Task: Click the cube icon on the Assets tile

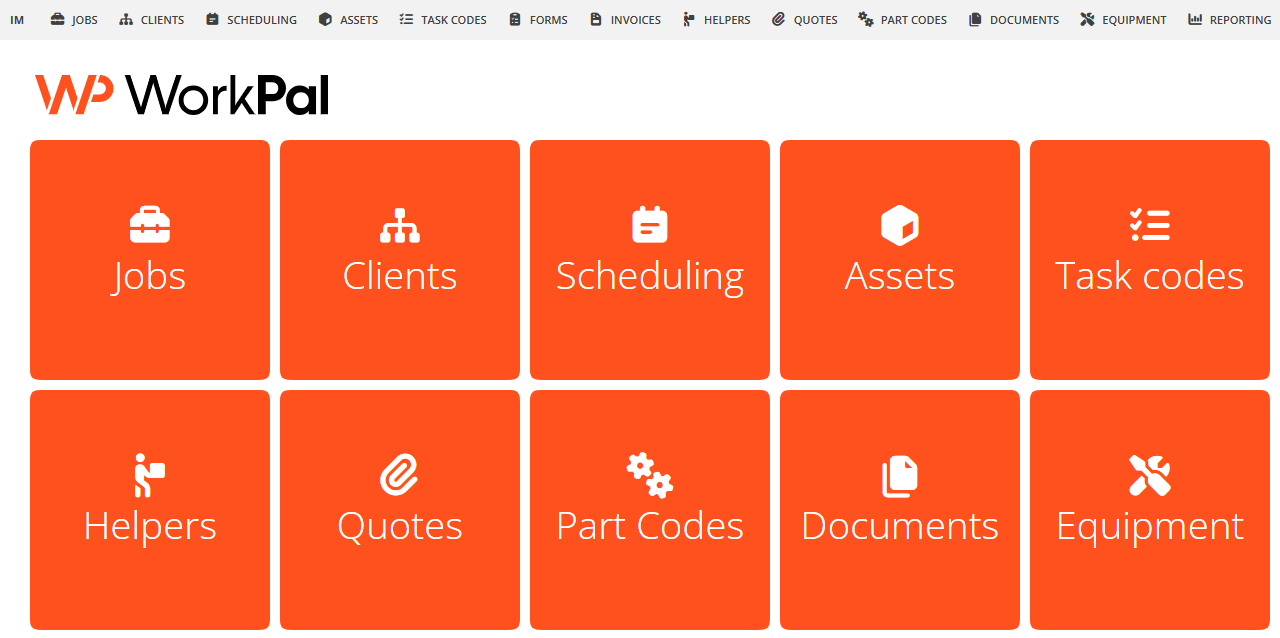Action: point(900,225)
